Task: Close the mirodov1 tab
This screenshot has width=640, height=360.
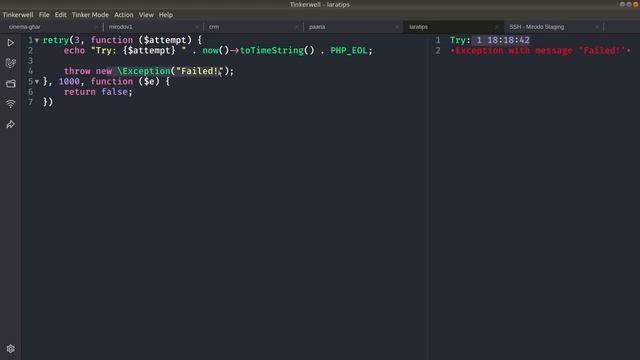Action: 197,27
